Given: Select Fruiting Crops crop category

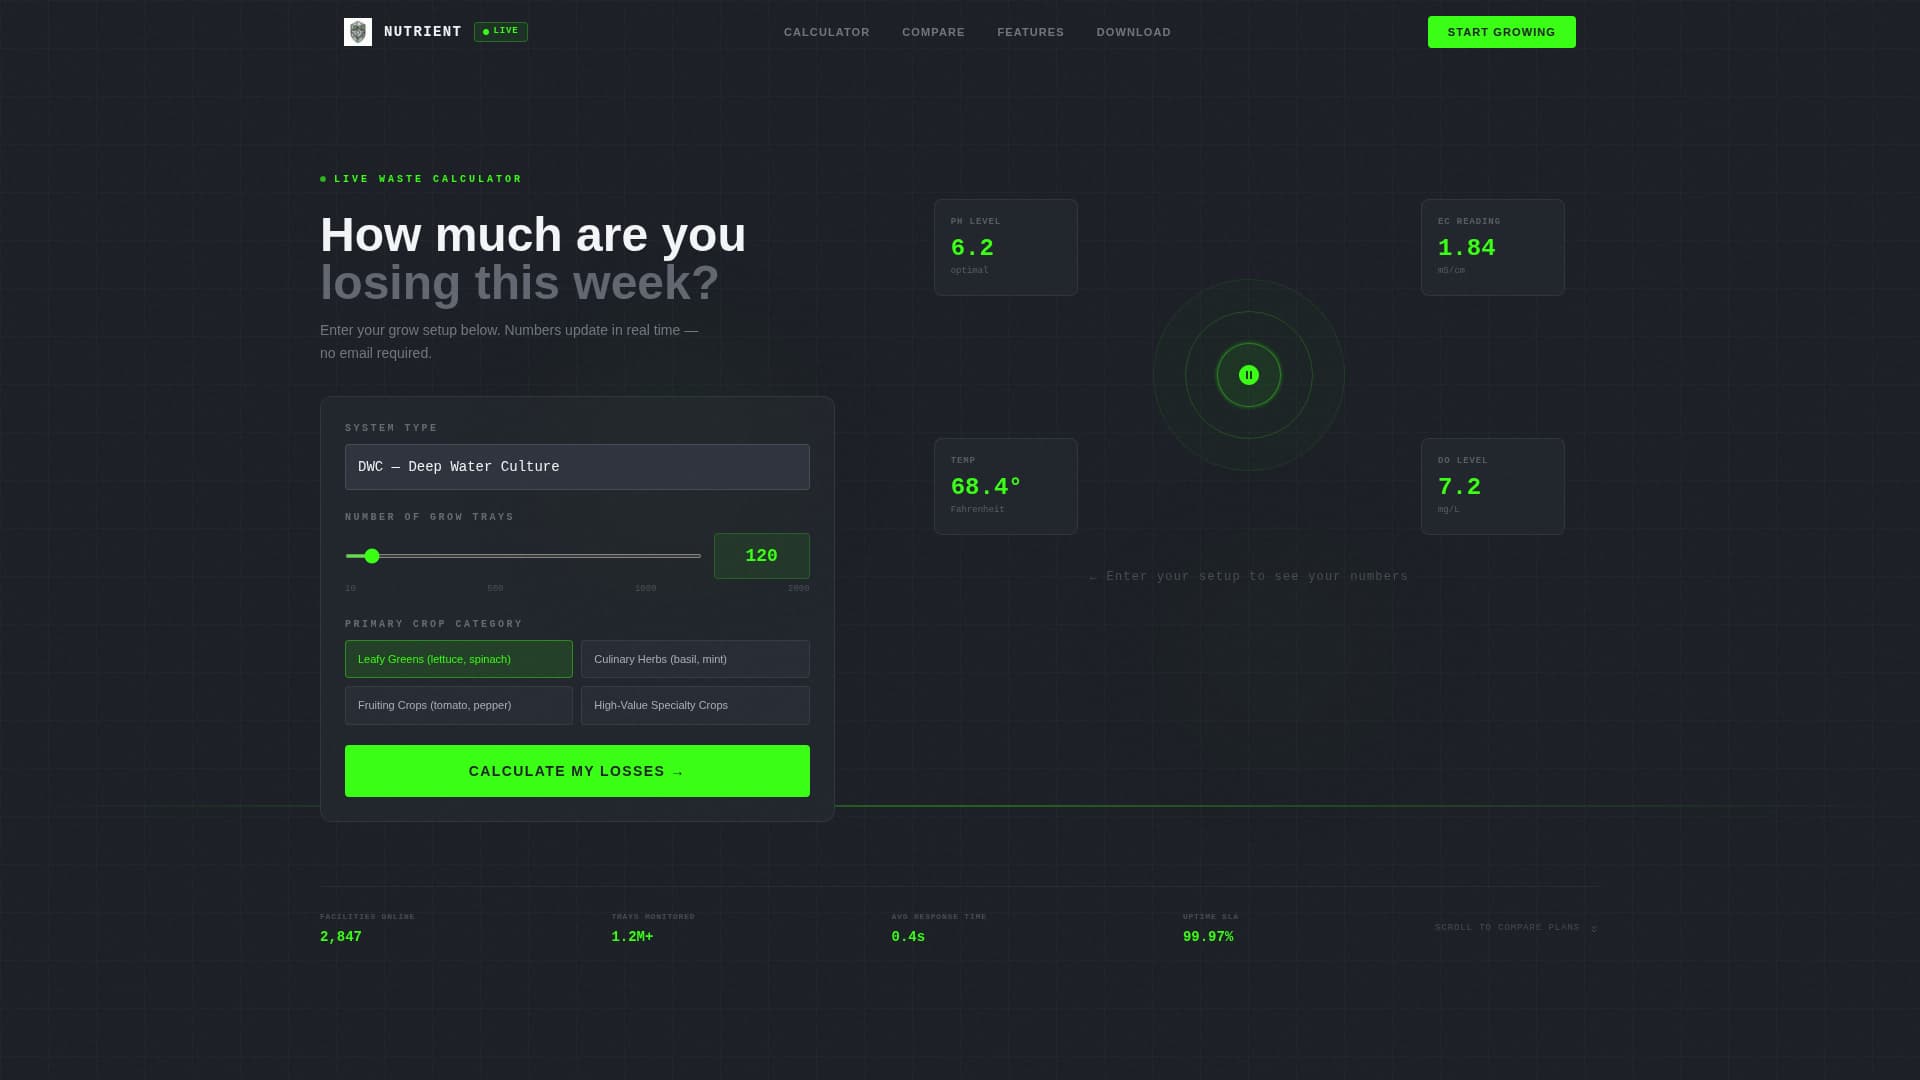Looking at the screenshot, I should [x=459, y=705].
